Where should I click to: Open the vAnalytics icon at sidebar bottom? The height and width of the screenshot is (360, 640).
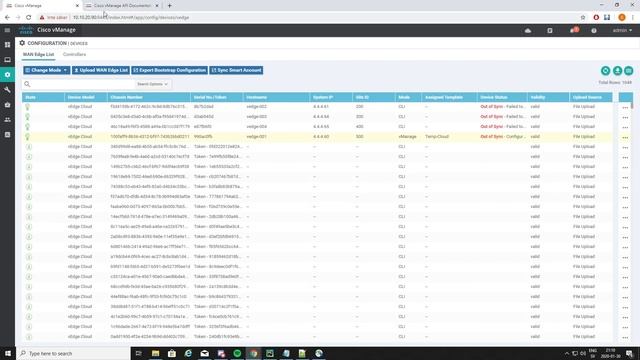click(x=7, y=135)
